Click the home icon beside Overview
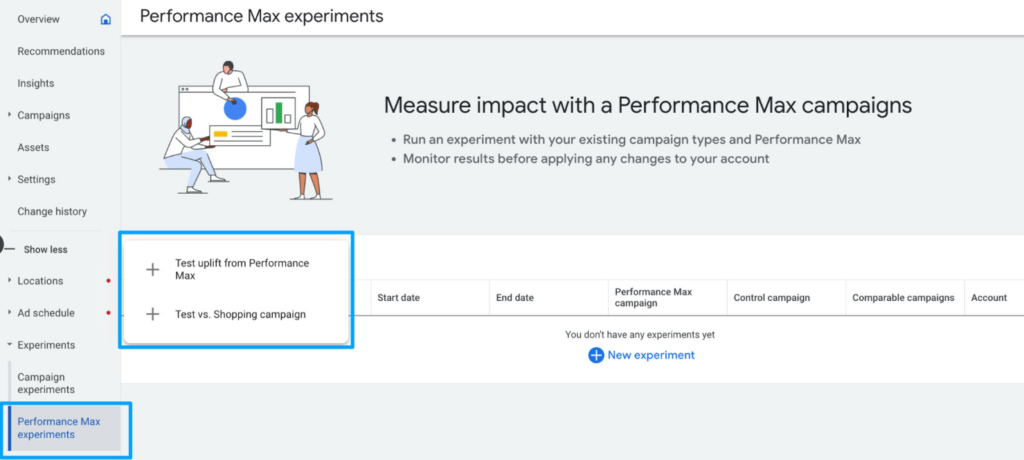Image resolution: width=1024 pixels, height=460 pixels. pyautogui.click(x=106, y=20)
